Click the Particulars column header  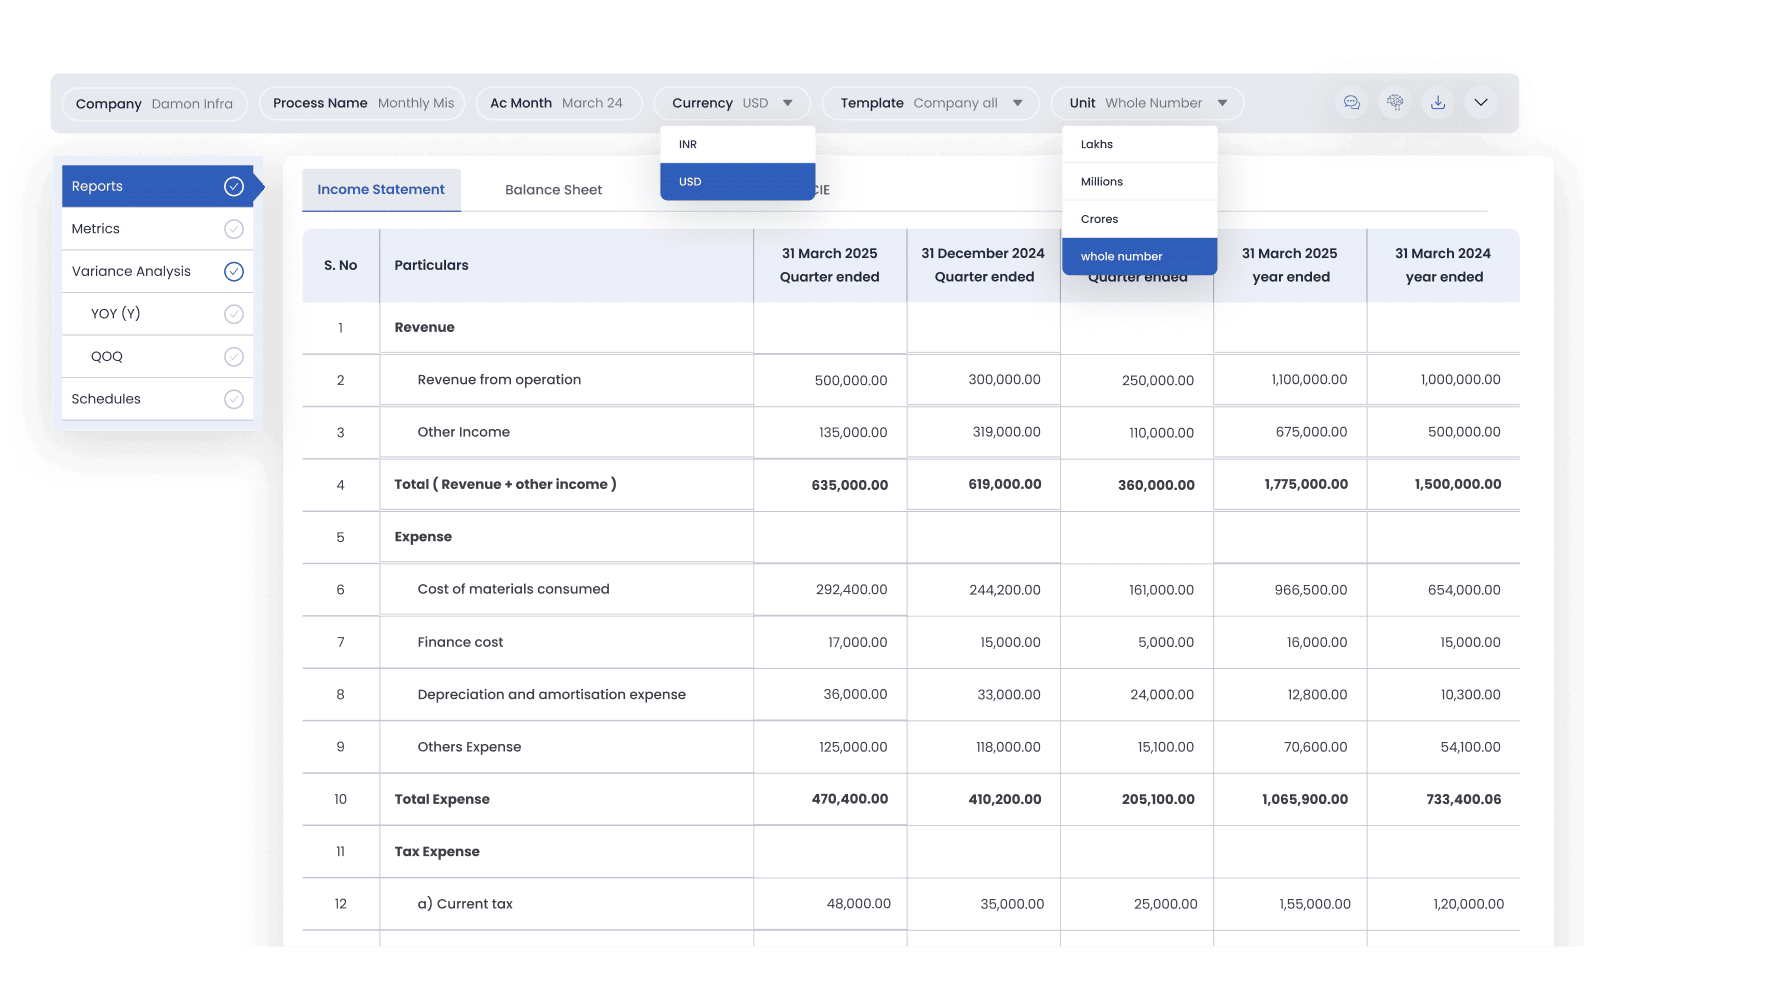pos(566,265)
